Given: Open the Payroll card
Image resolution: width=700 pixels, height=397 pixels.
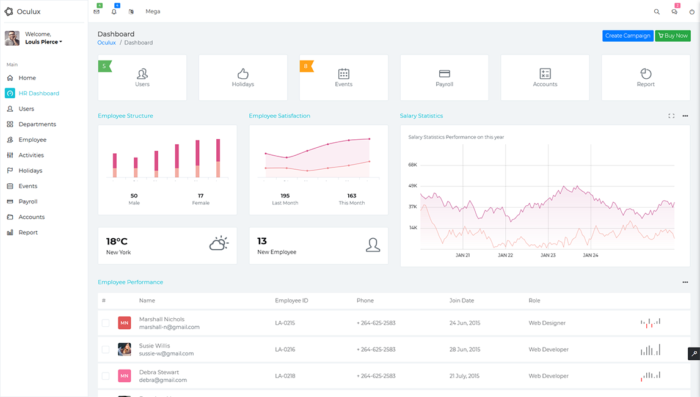Looking at the screenshot, I should click(444, 77).
